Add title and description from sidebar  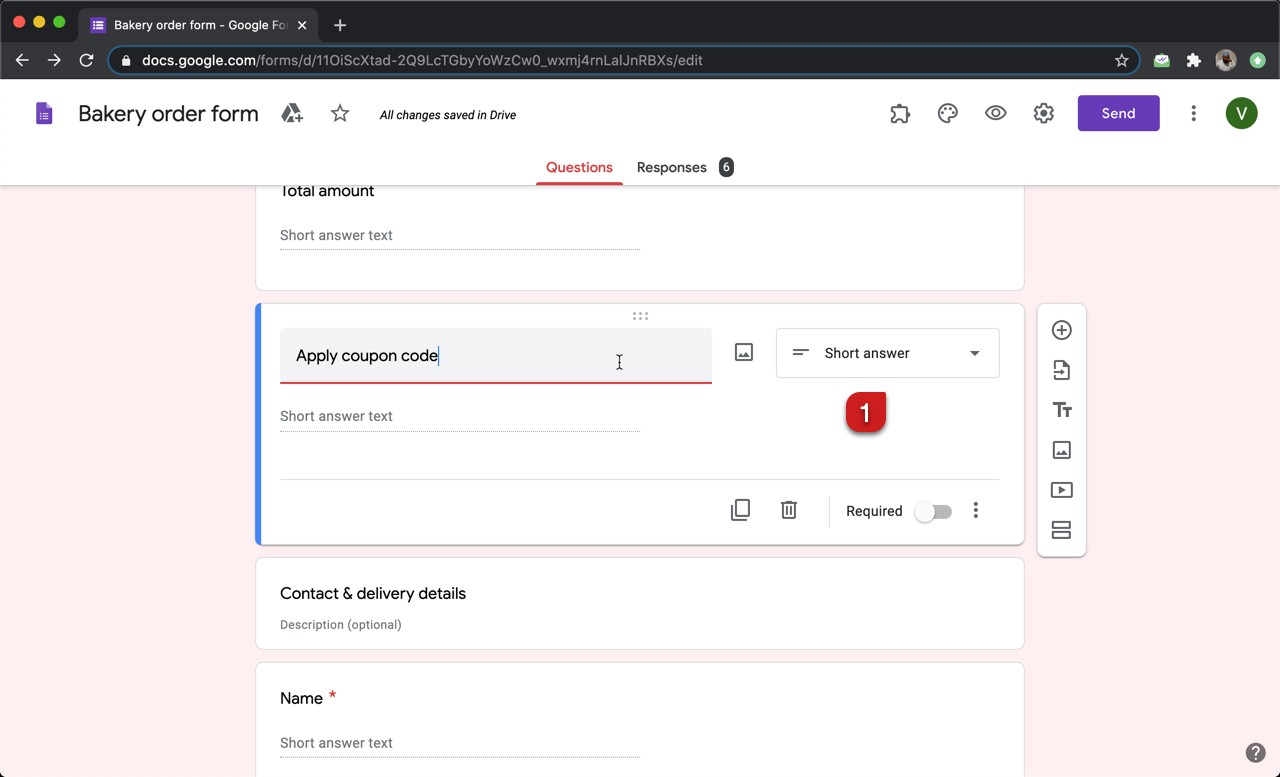1061,410
